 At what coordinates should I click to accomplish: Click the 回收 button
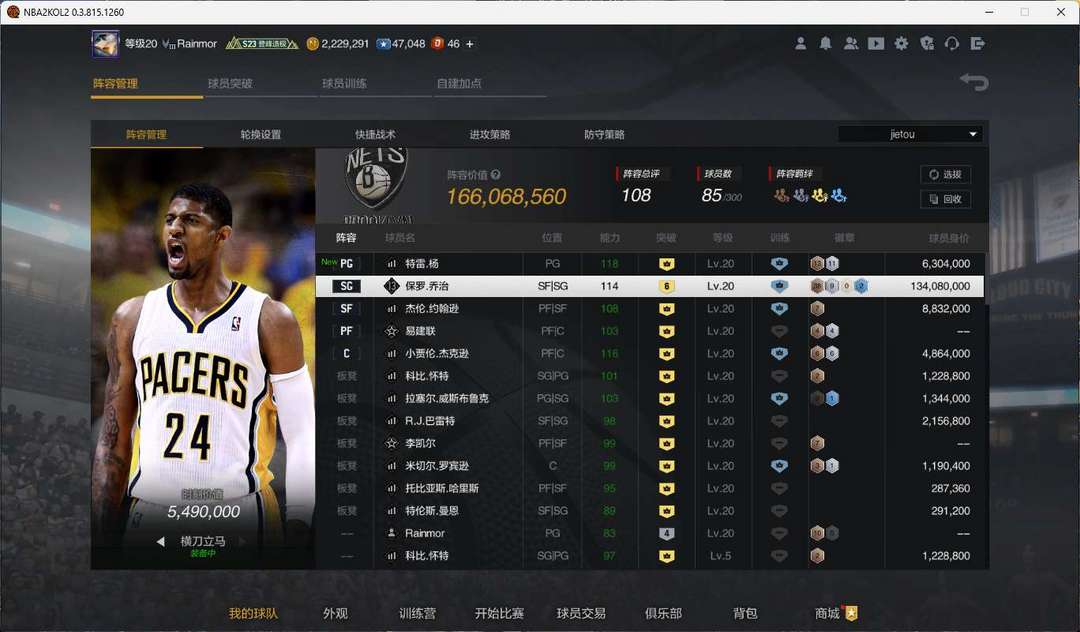pyautogui.click(x=946, y=199)
